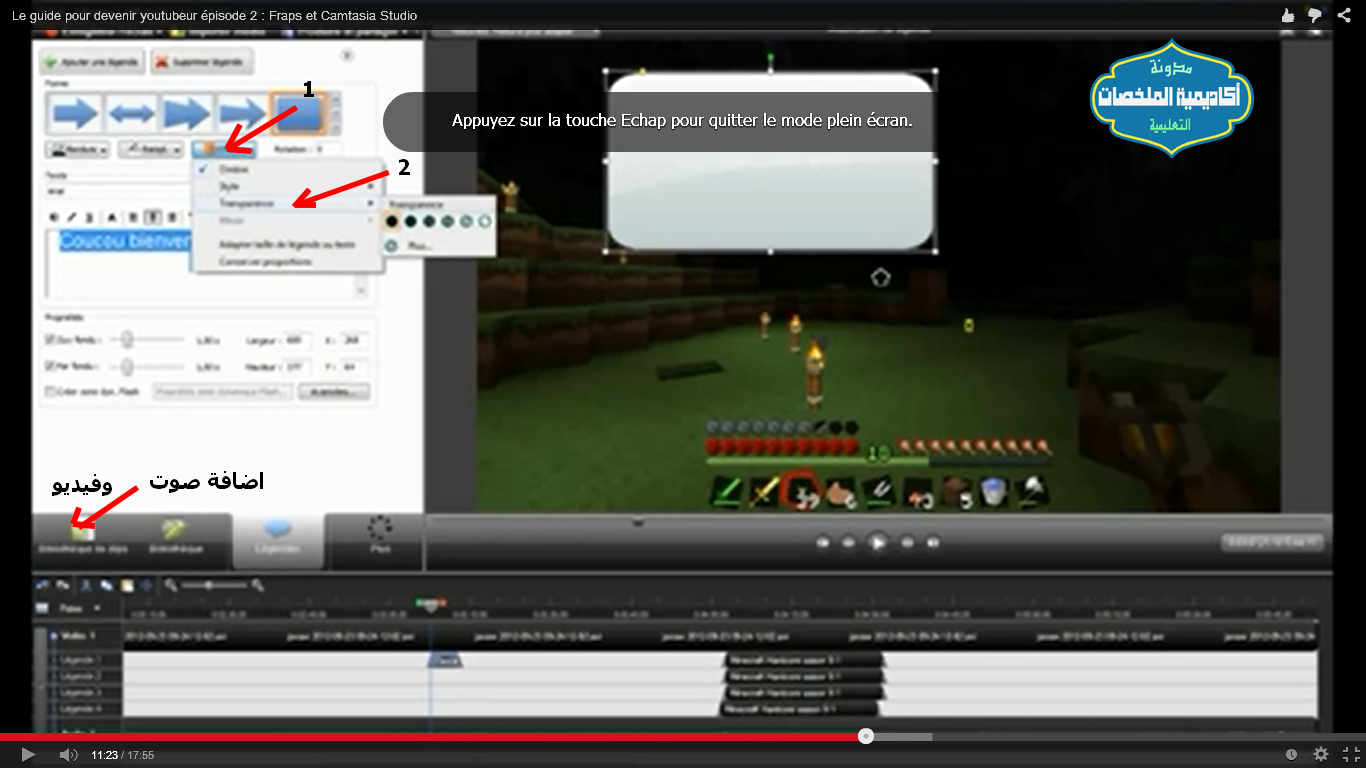The image size is (1366, 768).
Task: Like the video with thumbs-up icon
Action: 1287,15
